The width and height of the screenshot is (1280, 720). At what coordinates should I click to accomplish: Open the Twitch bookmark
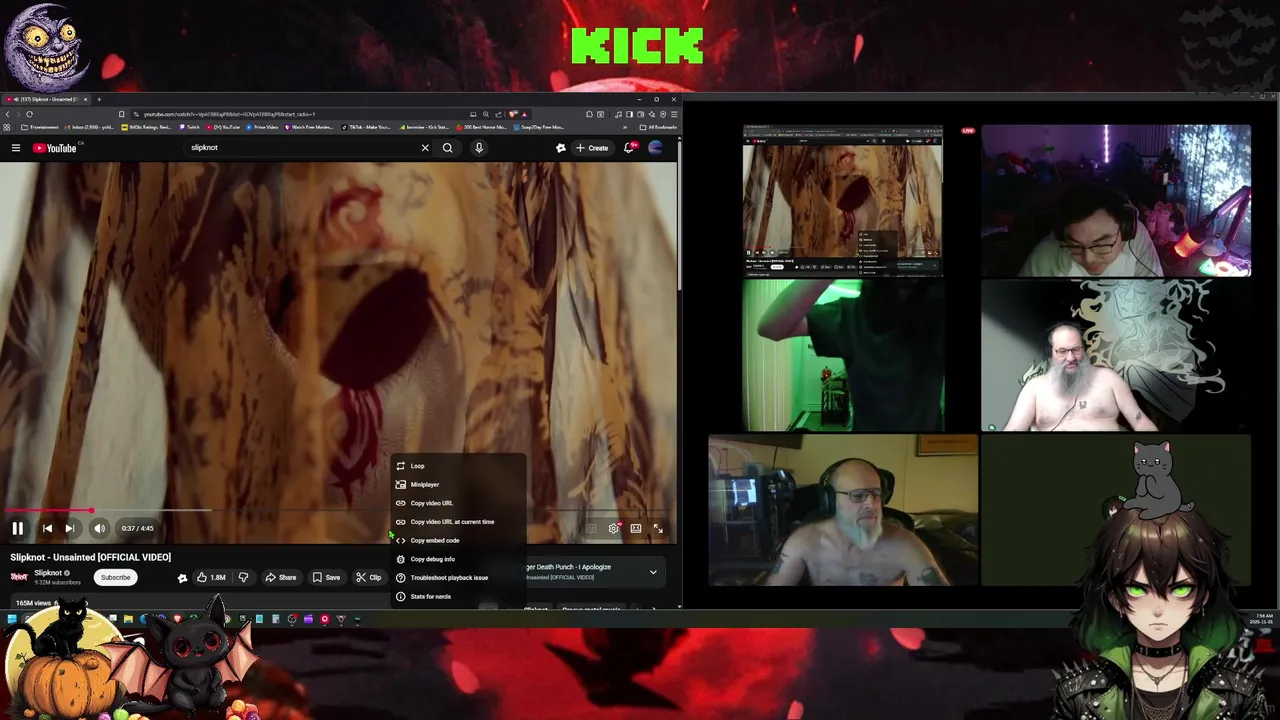(x=190, y=127)
